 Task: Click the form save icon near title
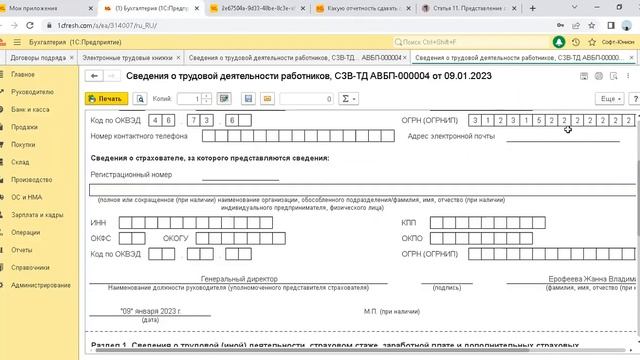584,76
